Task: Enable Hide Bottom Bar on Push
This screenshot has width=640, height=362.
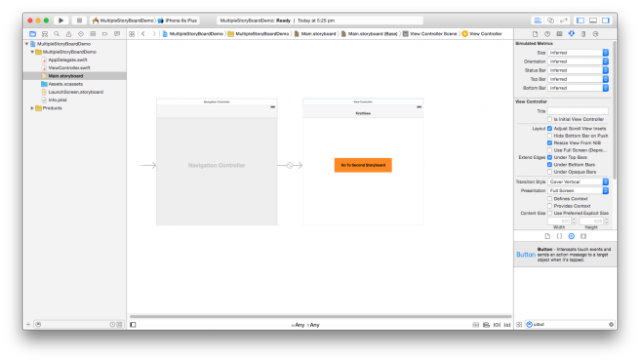Action: 550,135
